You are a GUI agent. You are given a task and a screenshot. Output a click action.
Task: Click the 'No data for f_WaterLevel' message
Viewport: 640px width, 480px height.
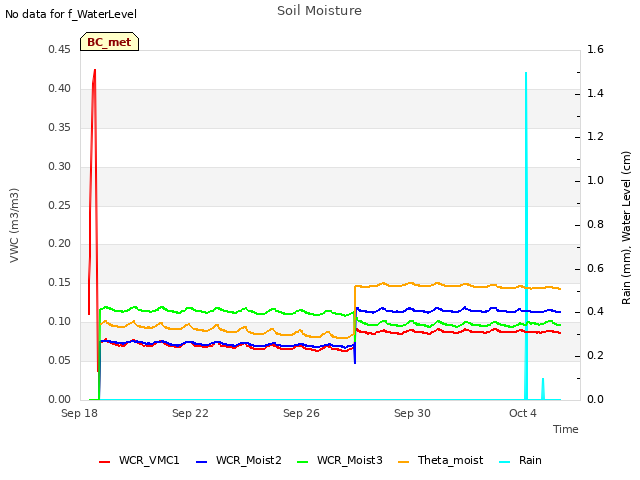pyautogui.click(x=71, y=14)
